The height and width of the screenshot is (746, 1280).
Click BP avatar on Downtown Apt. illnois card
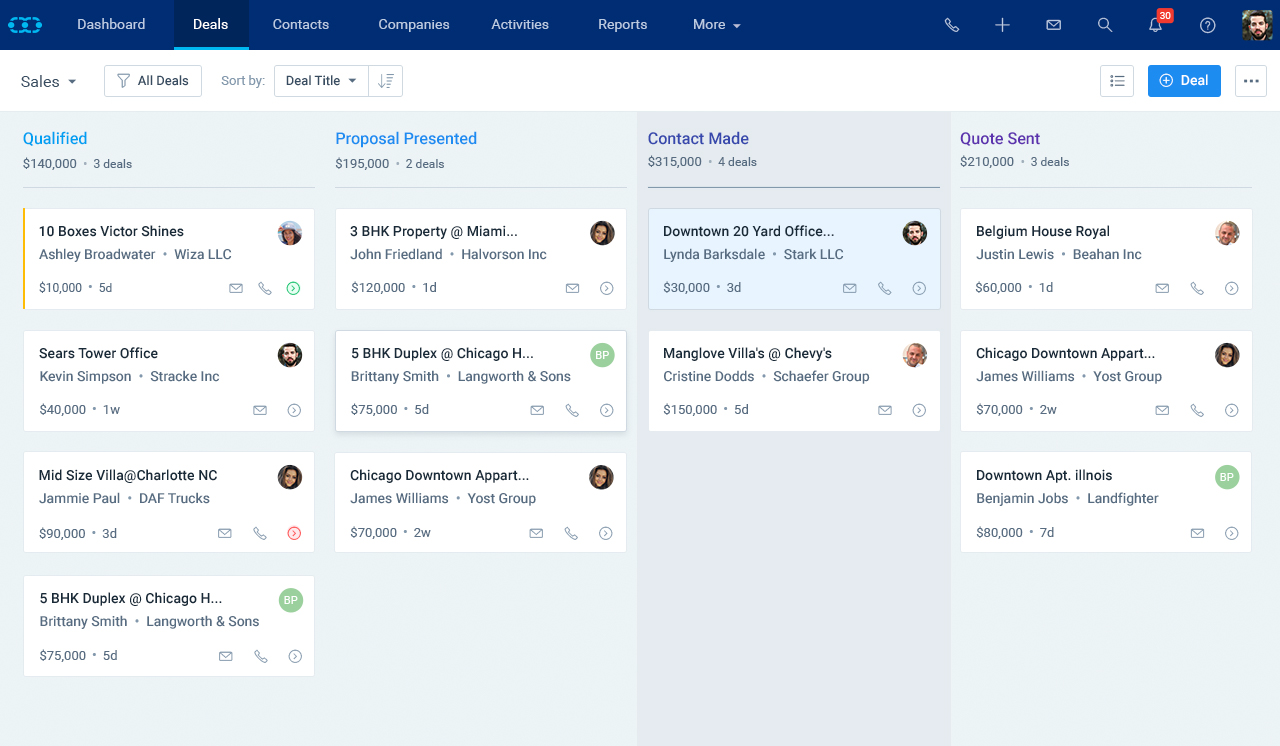pyautogui.click(x=1227, y=477)
